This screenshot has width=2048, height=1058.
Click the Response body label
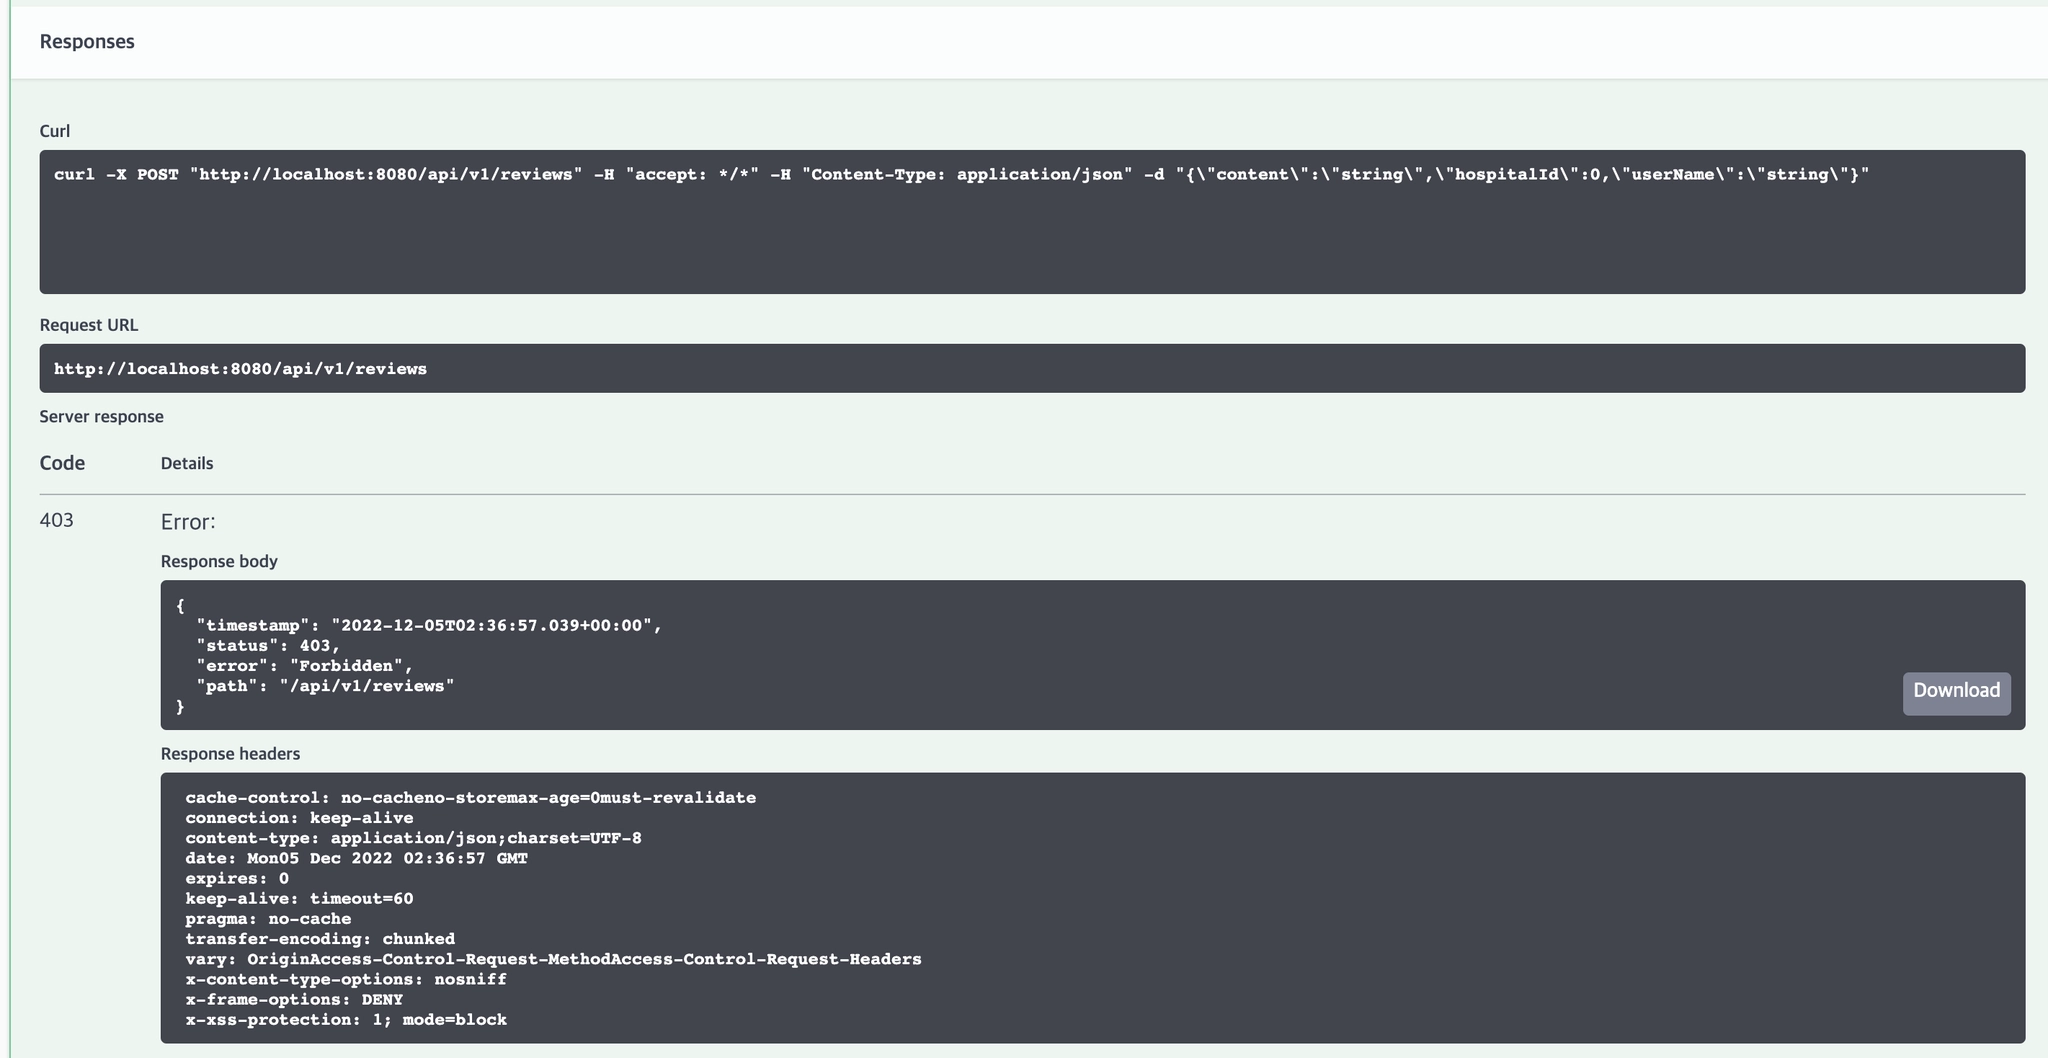[219, 561]
